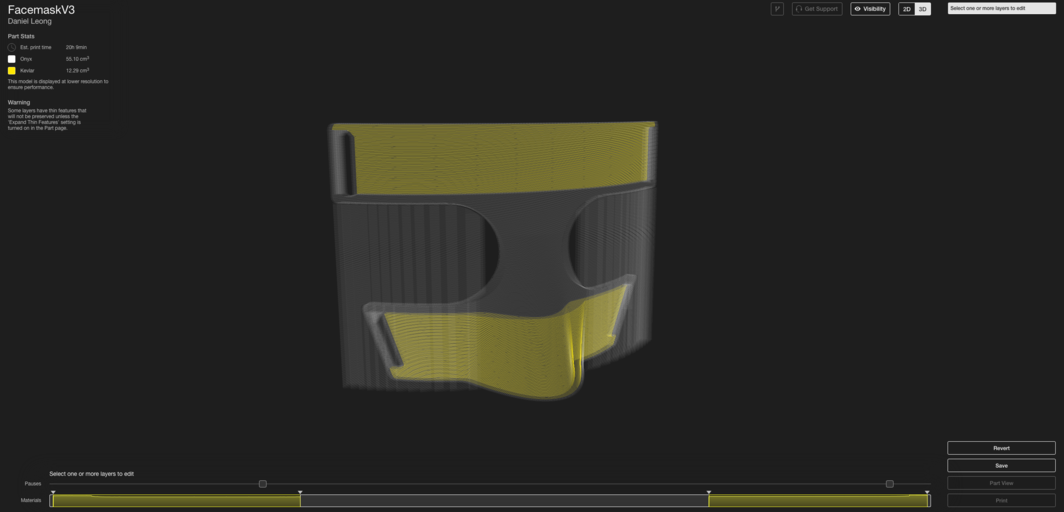This screenshot has width=1064, height=512.
Task: Switch to 2D view
Action: (x=907, y=9)
